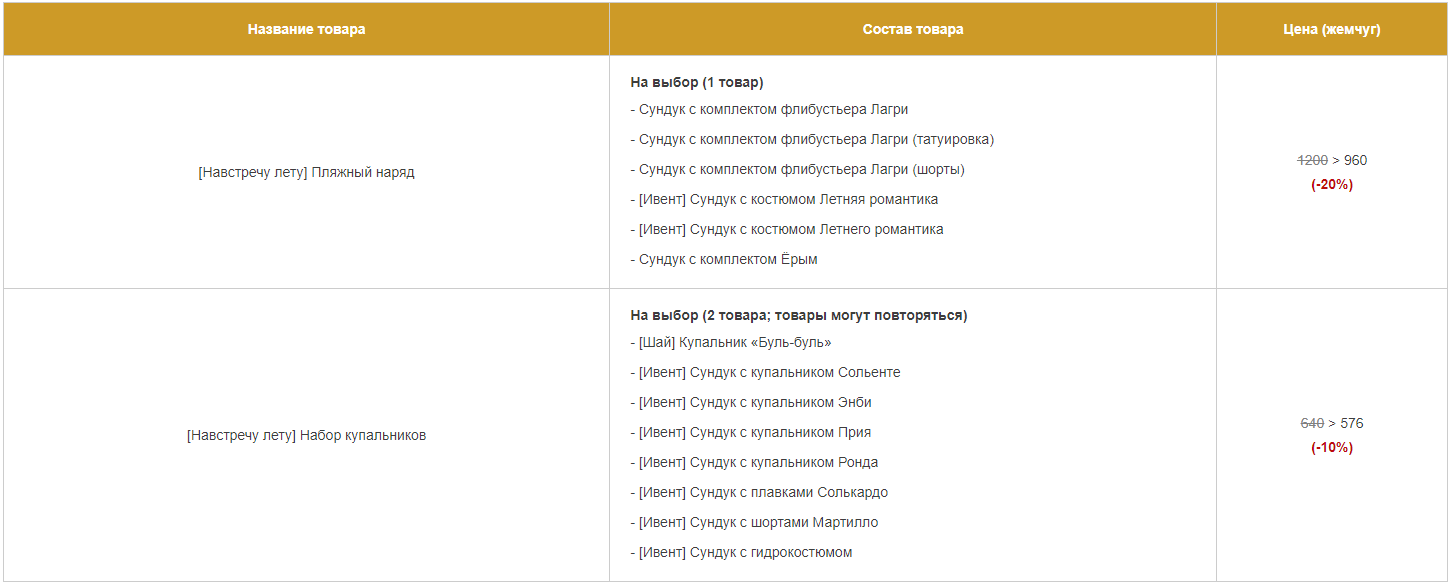Image resolution: width=1452 pixels, height=585 pixels.
Task: Click 'Сундук с шортами Мартилло' item
Action: (x=758, y=522)
